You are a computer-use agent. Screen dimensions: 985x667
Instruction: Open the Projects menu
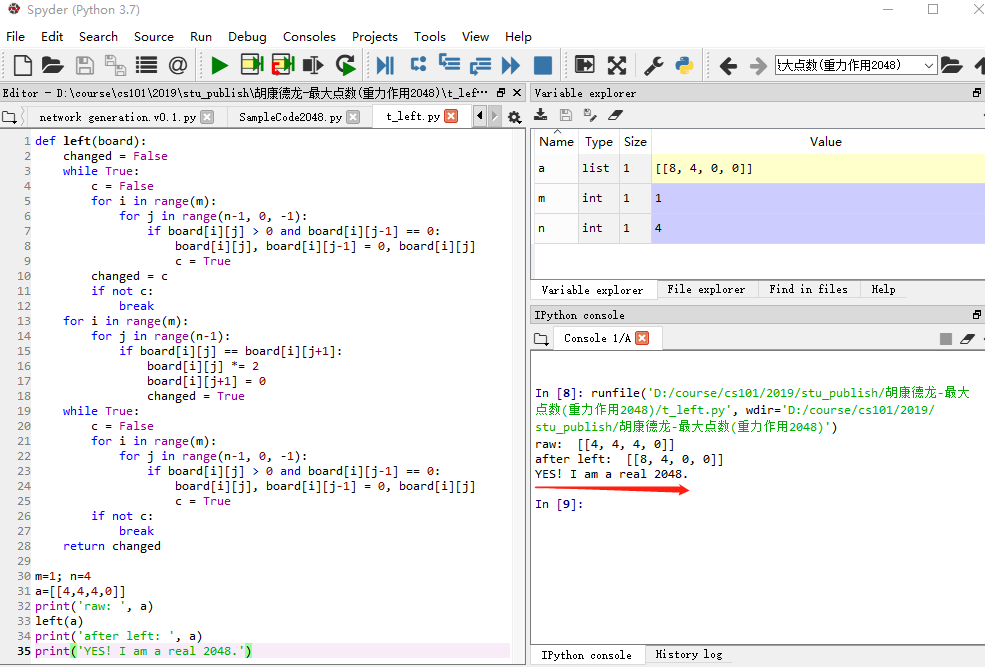pyautogui.click(x=374, y=36)
